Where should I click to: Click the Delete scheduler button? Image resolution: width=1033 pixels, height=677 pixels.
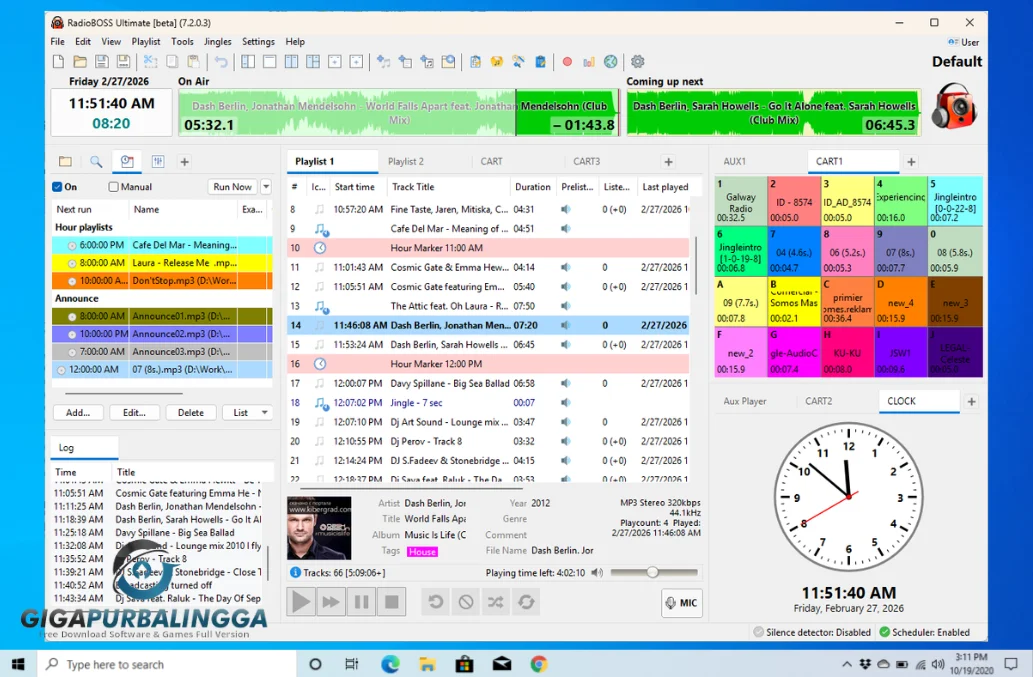[x=190, y=413]
